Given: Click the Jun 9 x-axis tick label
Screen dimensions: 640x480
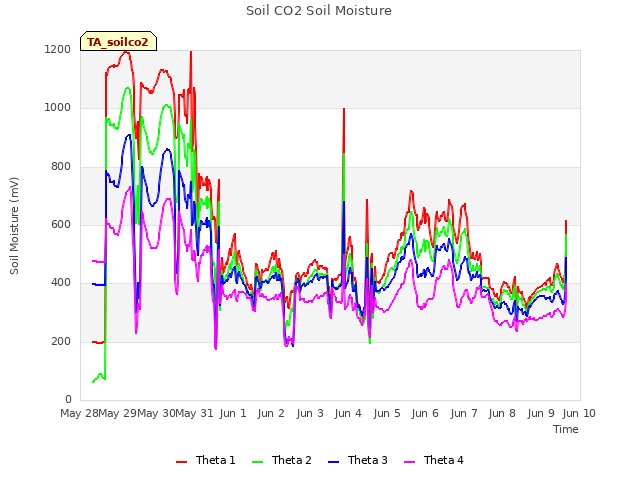Looking at the screenshot, I should pos(541,413).
